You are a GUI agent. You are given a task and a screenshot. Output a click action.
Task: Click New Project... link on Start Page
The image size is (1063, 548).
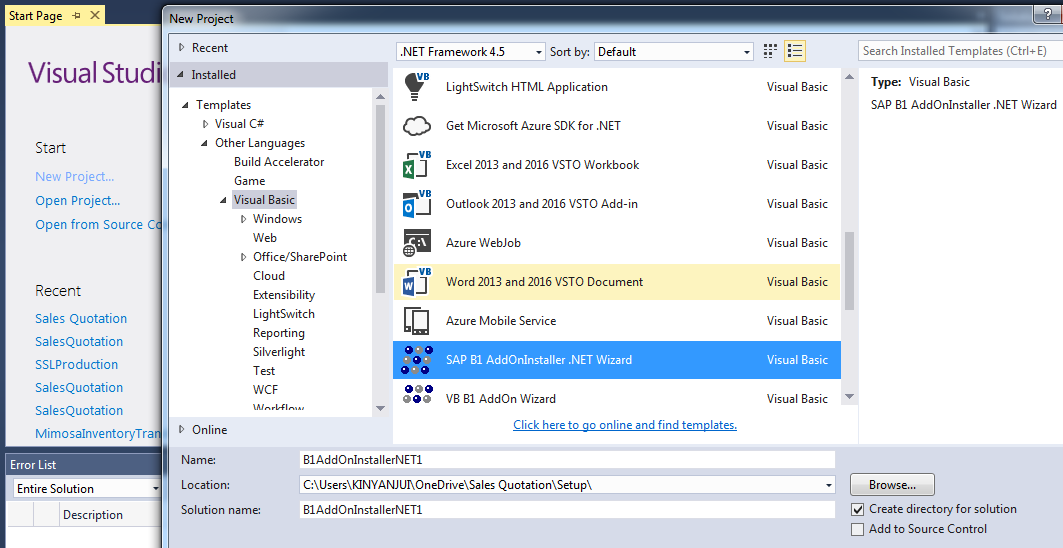[x=75, y=176]
